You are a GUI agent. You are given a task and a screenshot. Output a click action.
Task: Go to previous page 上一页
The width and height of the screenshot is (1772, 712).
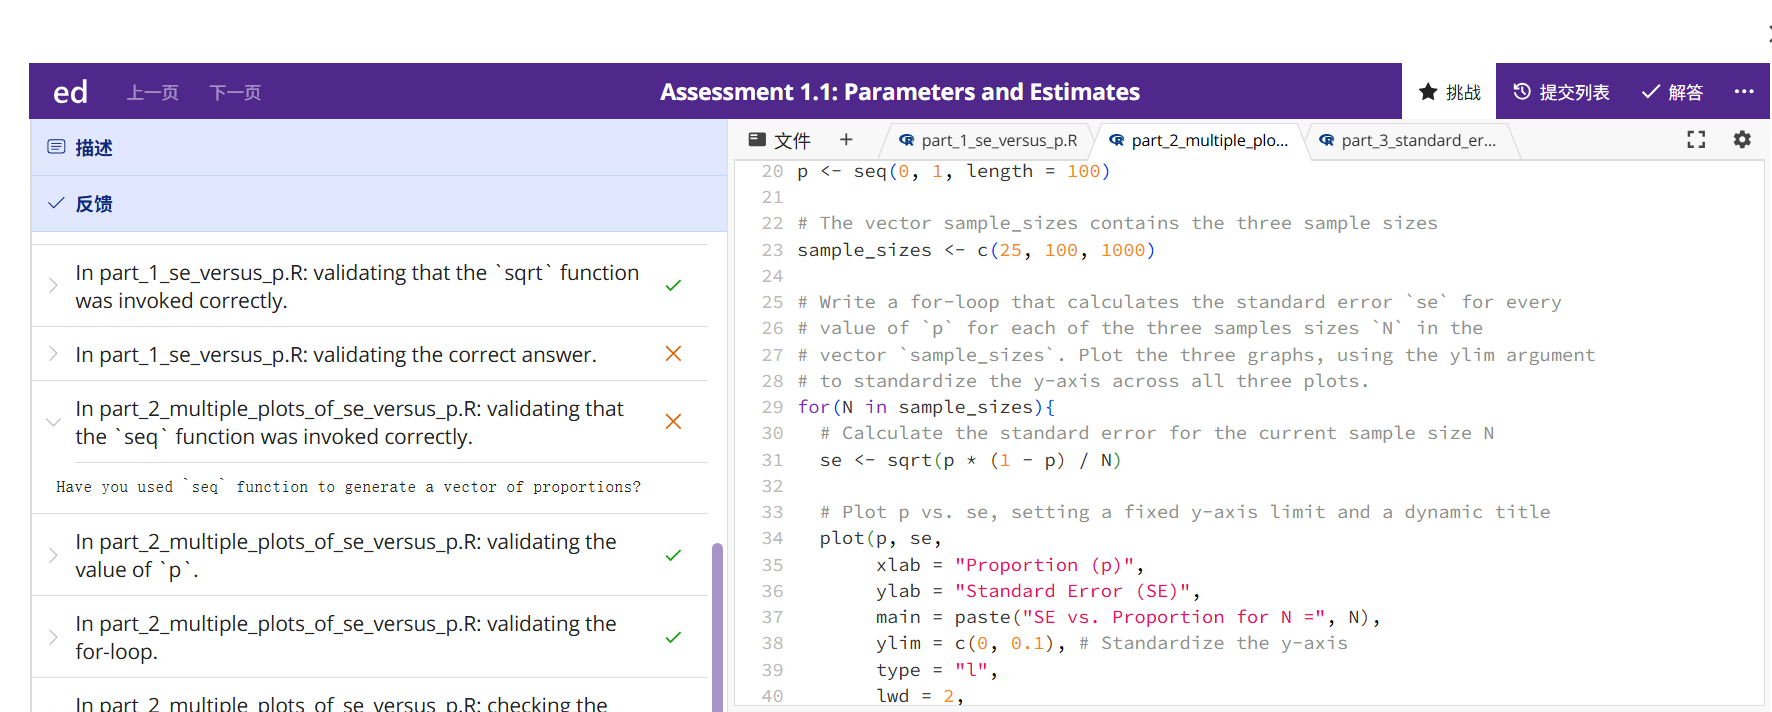tap(152, 93)
